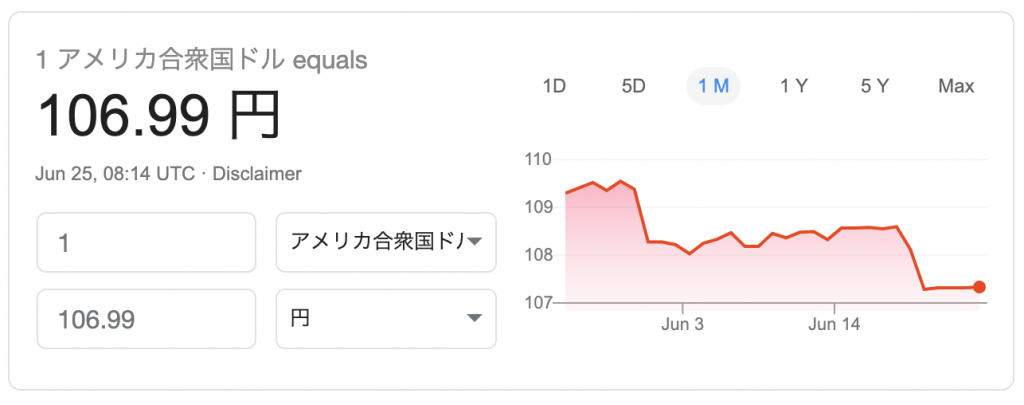Screen dimensions: 1024x405
Task: Select the 5D time range
Action: tap(633, 86)
